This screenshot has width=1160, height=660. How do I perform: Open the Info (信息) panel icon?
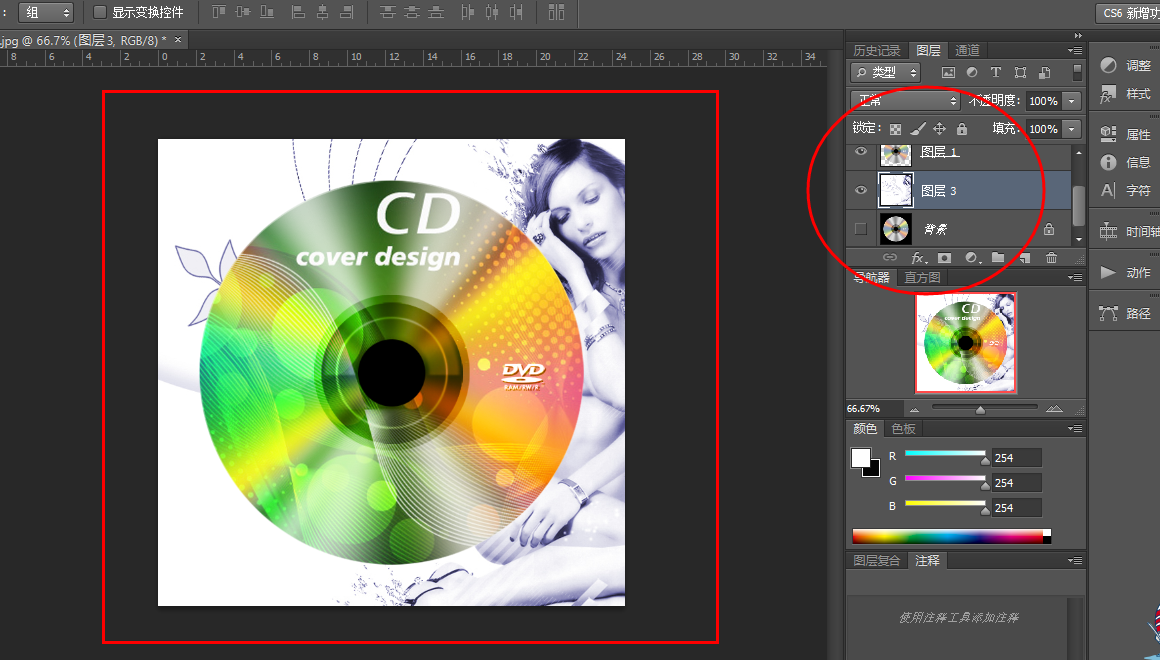1108,162
